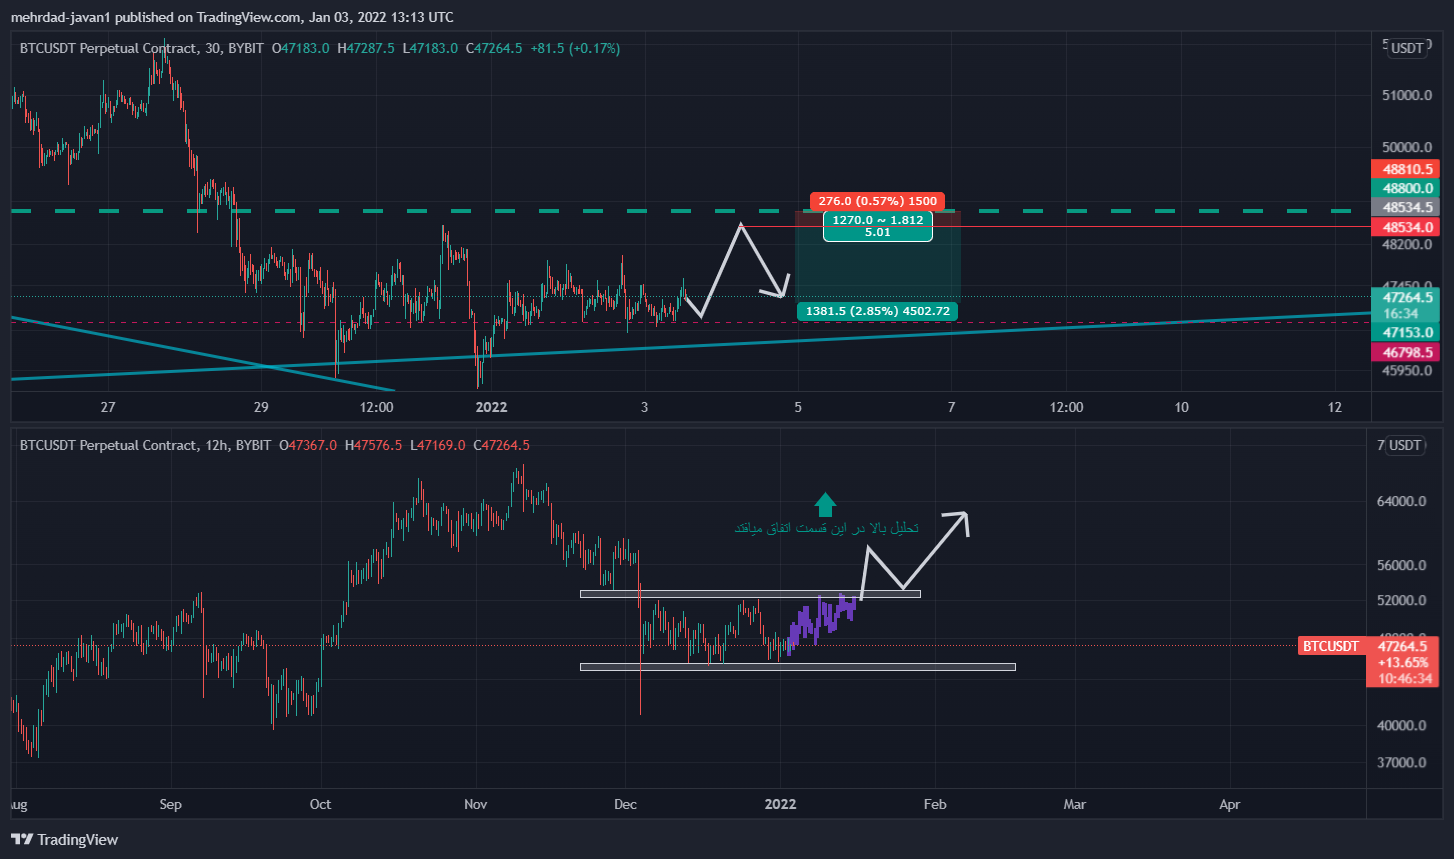Click the H47576.5 high value in the 12h legend
The image size is (1454, 859).
[375, 445]
